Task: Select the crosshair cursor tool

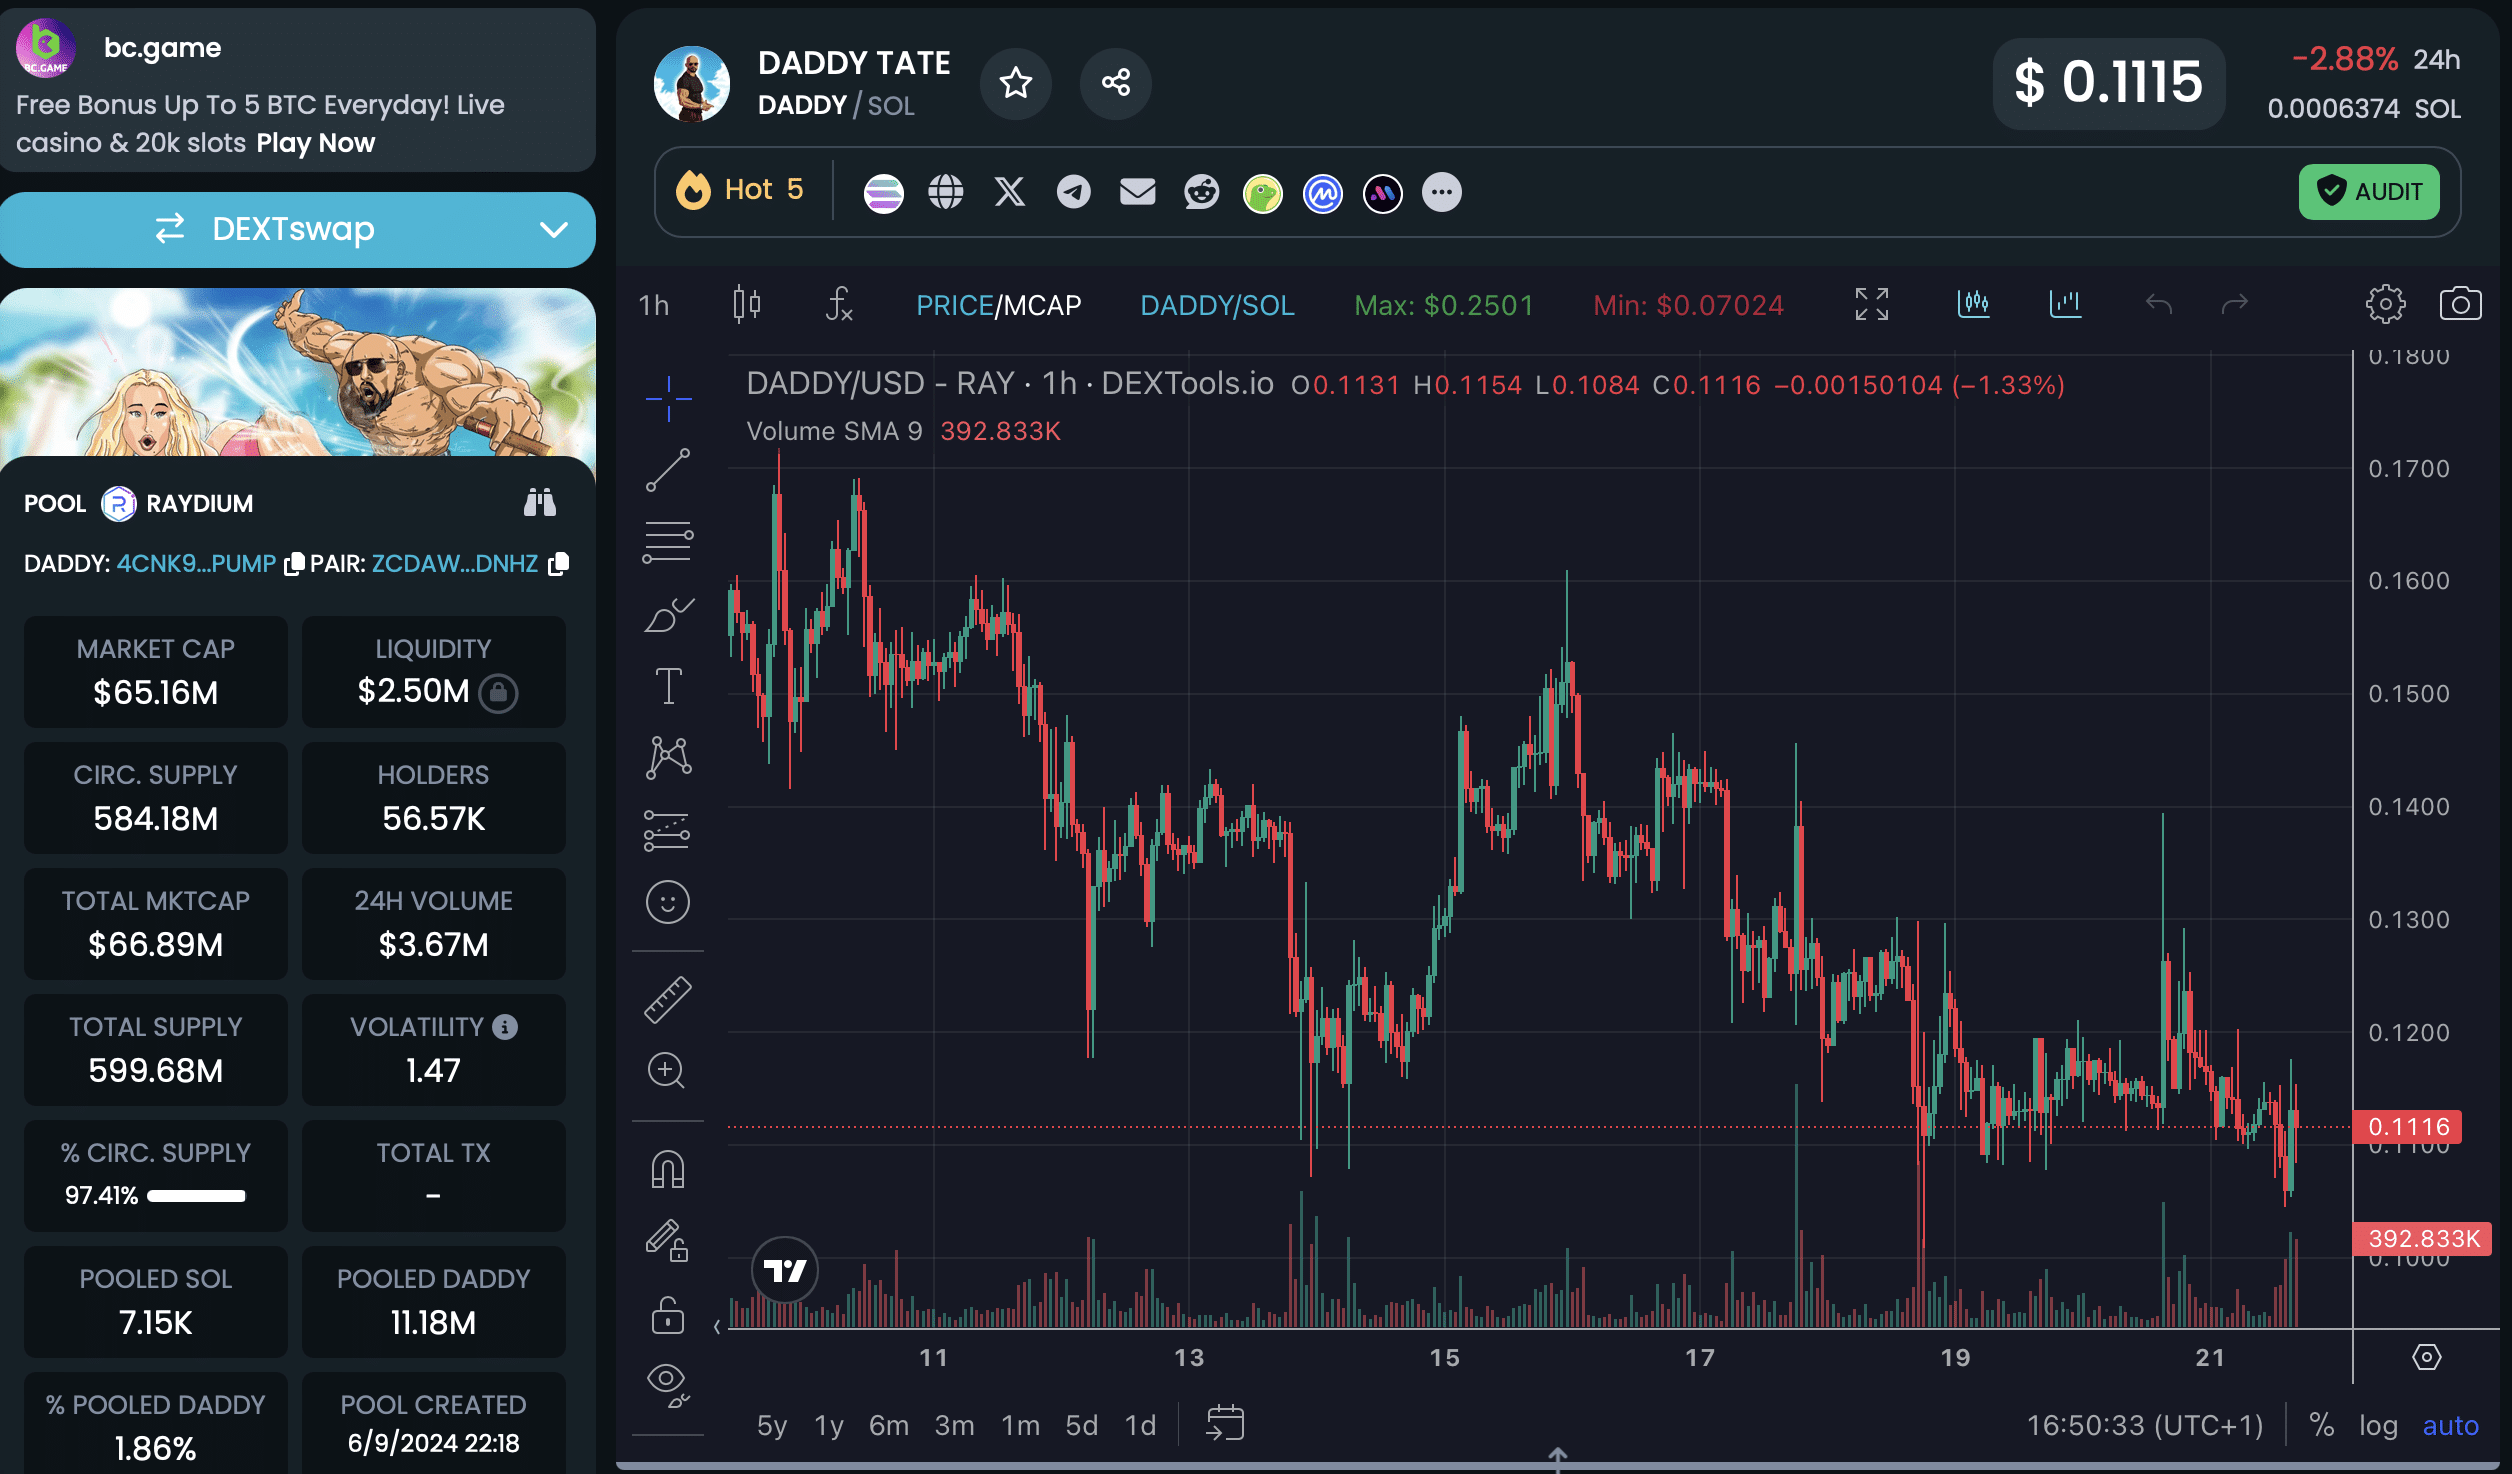Action: [x=668, y=399]
